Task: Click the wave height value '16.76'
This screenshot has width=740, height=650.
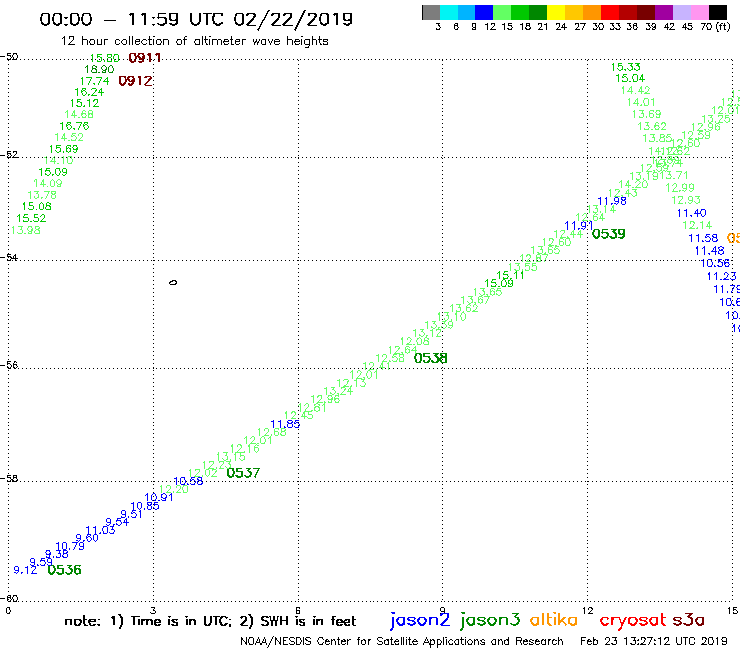Action: pyautogui.click(x=74, y=126)
